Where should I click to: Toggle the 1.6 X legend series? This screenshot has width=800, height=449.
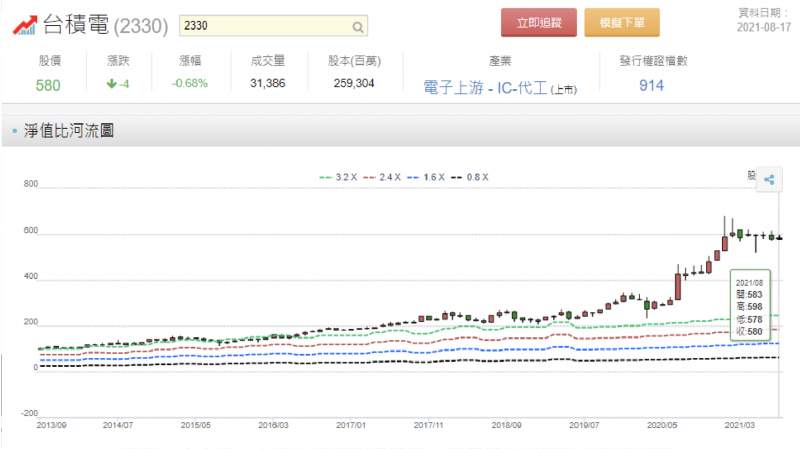click(x=426, y=177)
